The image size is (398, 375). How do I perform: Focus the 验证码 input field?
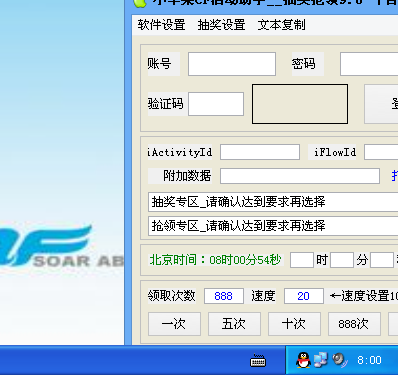tap(216, 104)
